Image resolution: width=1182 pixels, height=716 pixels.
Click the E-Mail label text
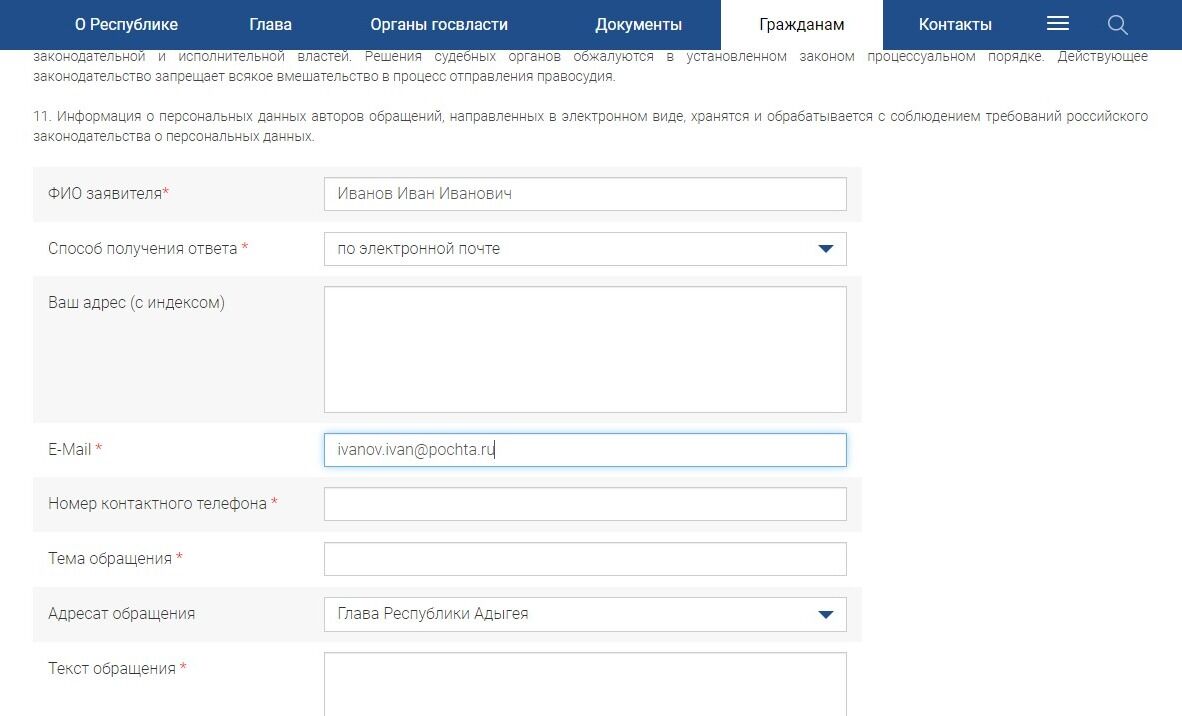(x=69, y=449)
